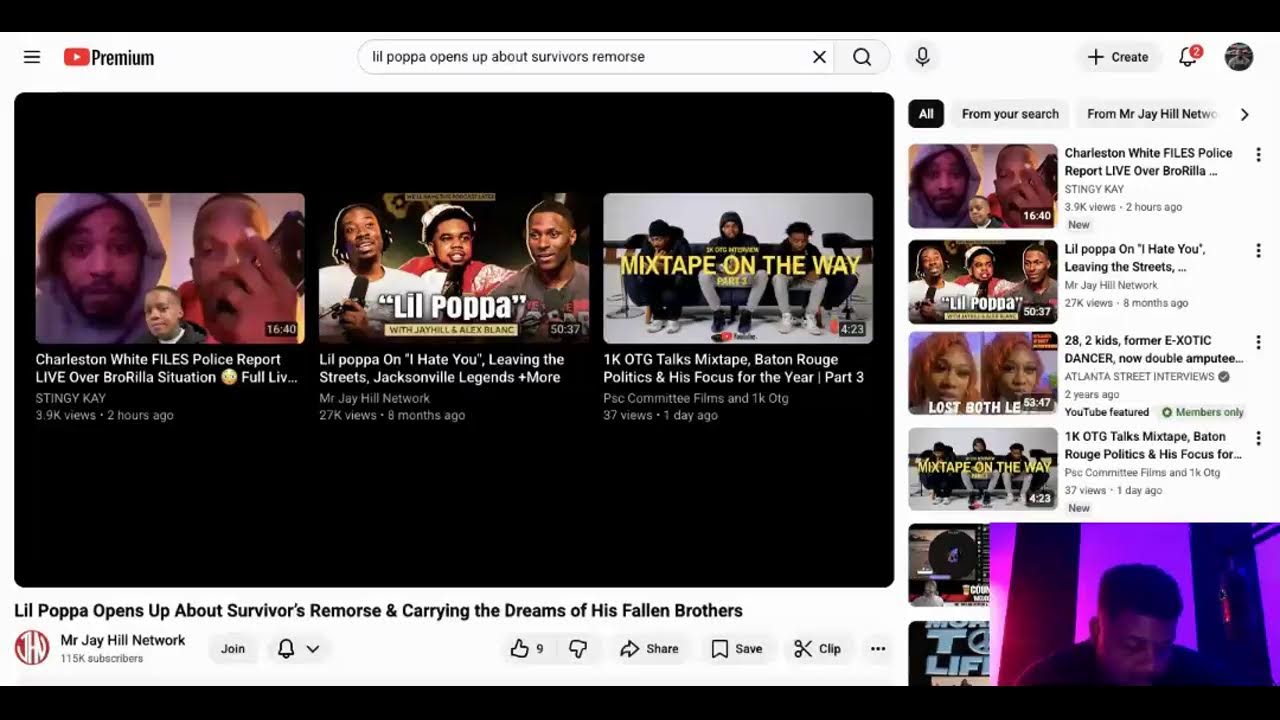Select the From your search chip
The image size is (1280, 720).
point(1010,114)
